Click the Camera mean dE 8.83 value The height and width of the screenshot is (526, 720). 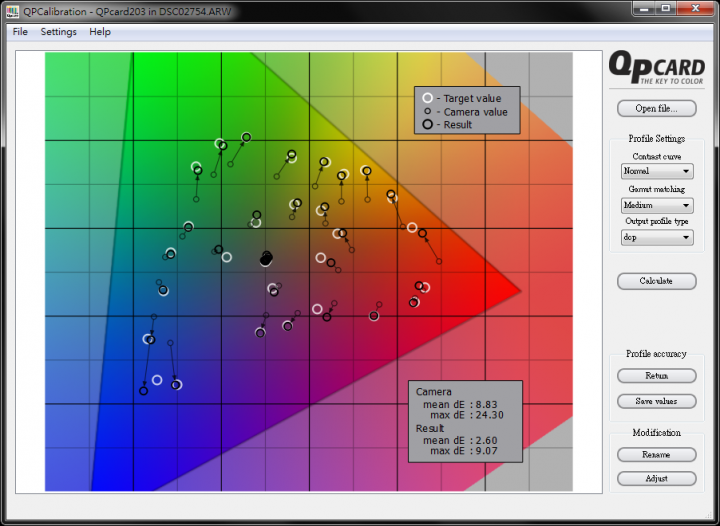click(486, 404)
